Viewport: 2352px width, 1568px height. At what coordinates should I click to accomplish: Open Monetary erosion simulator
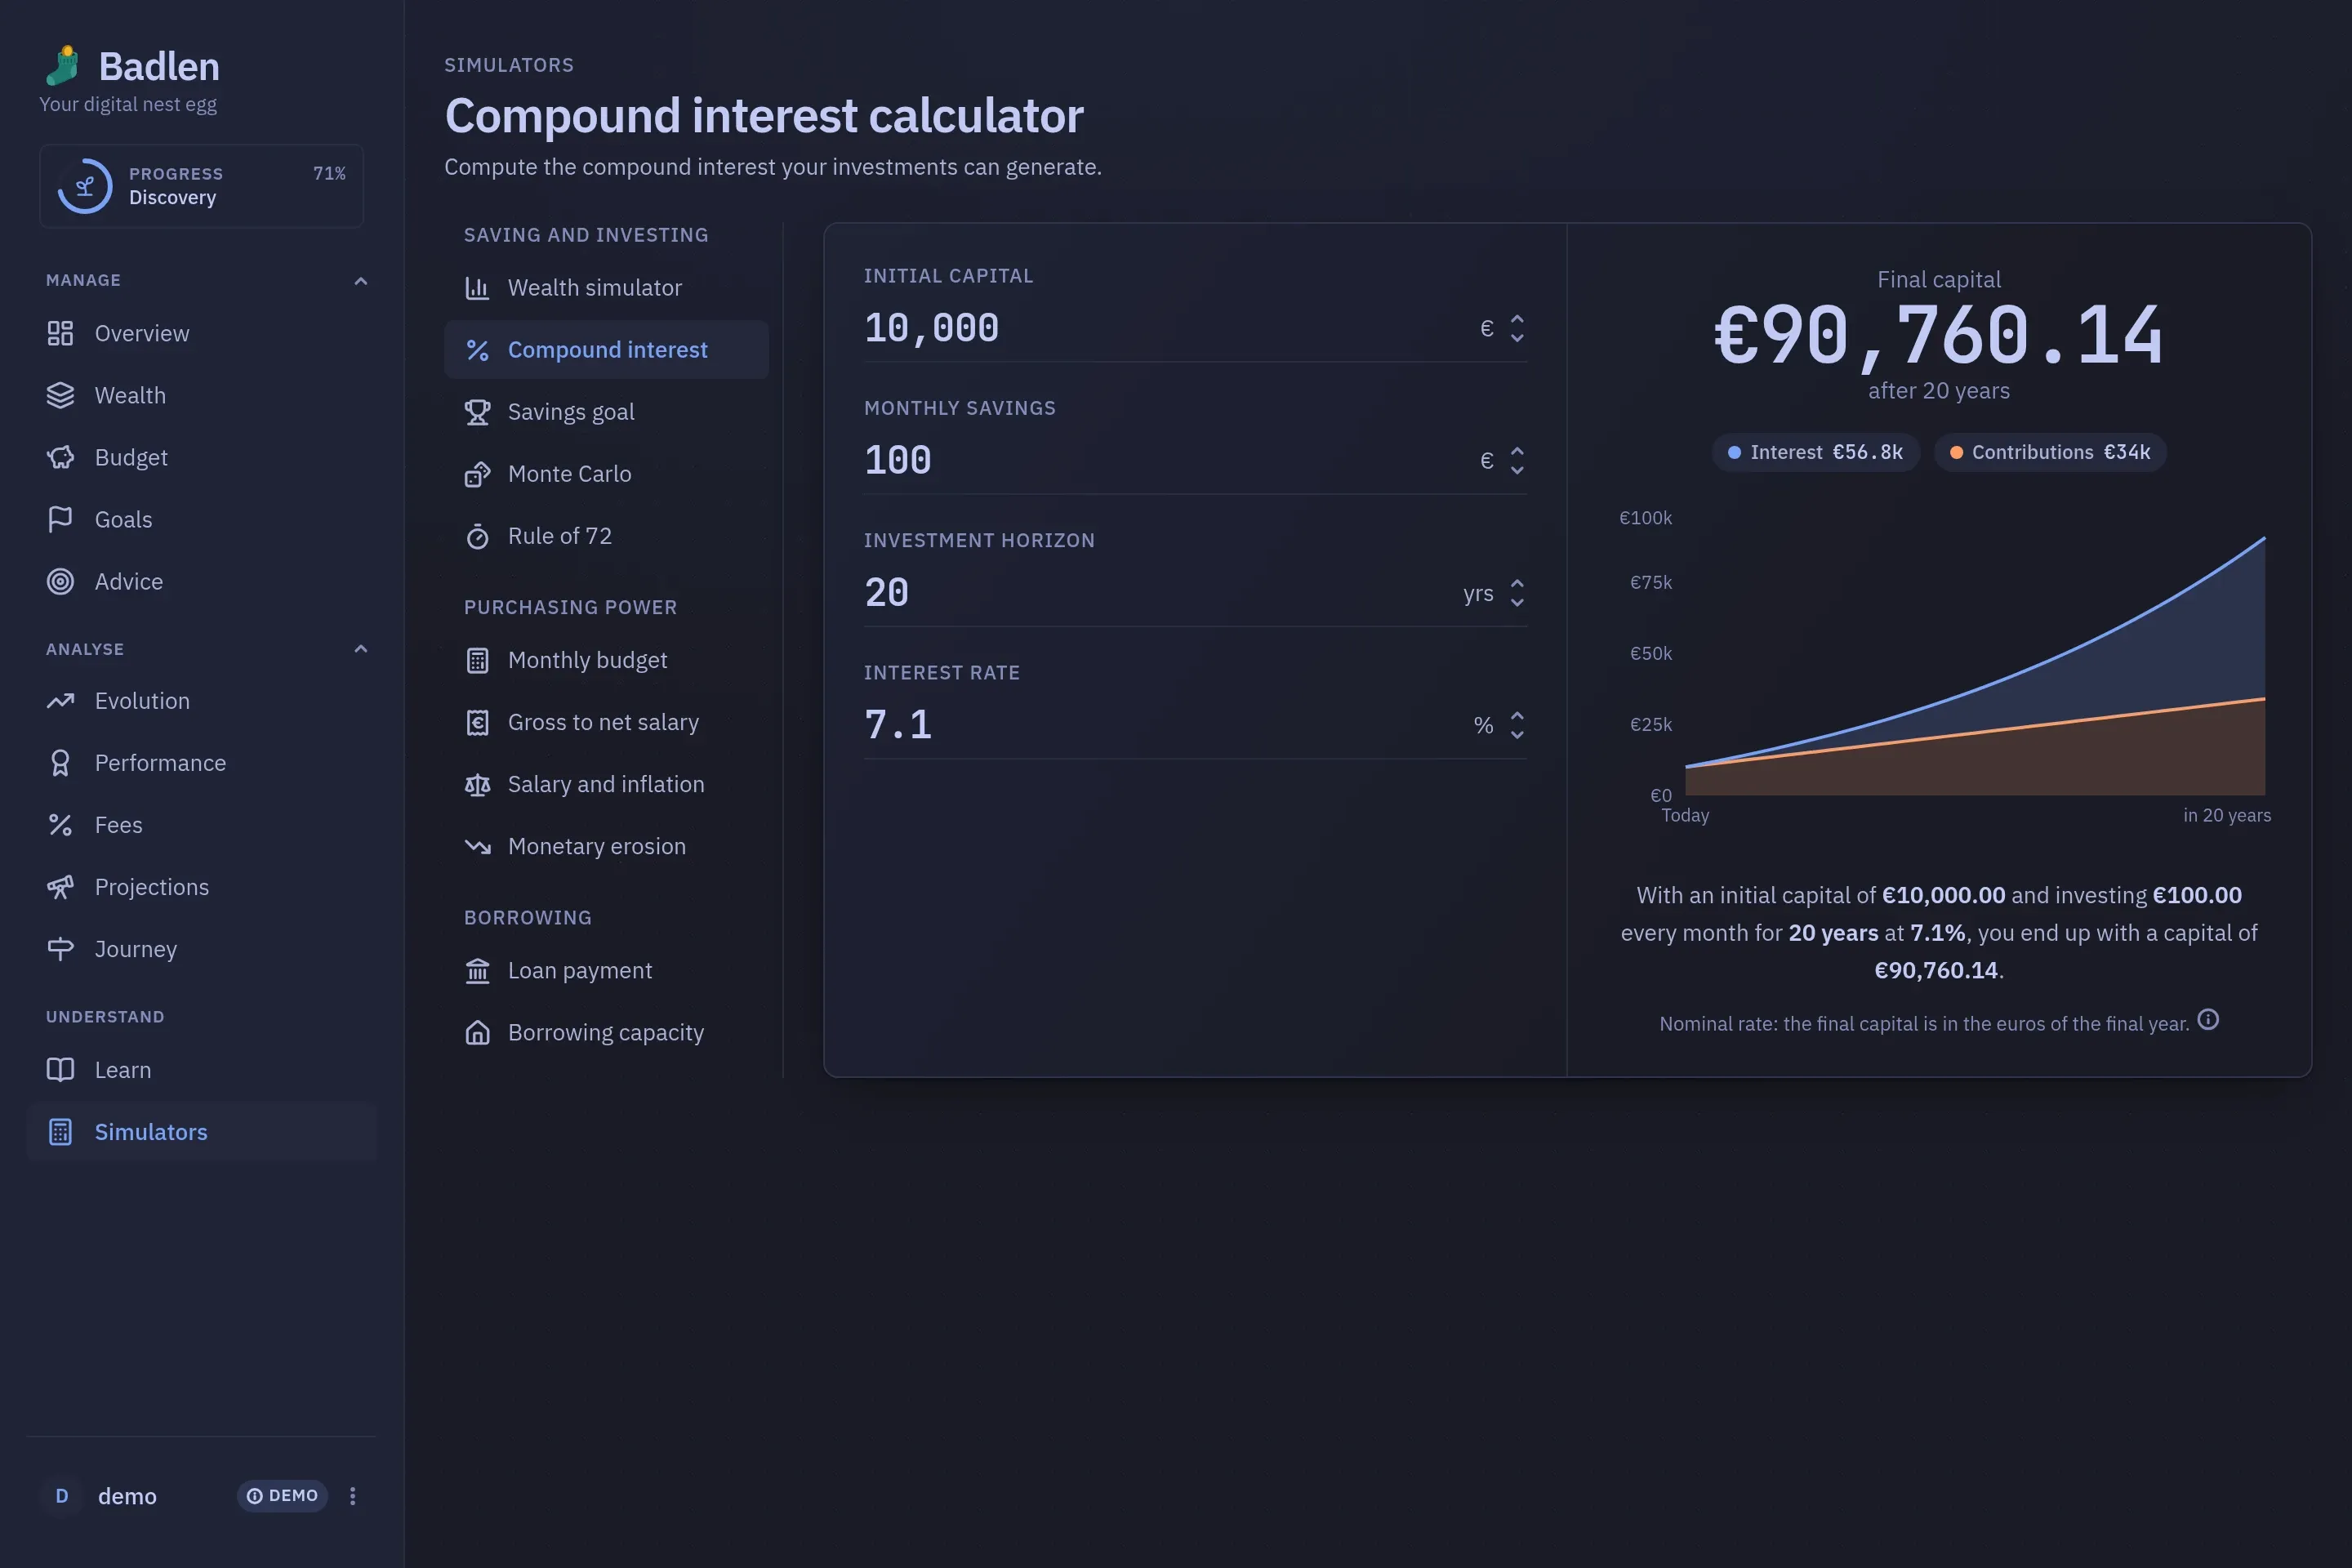(606, 846)
